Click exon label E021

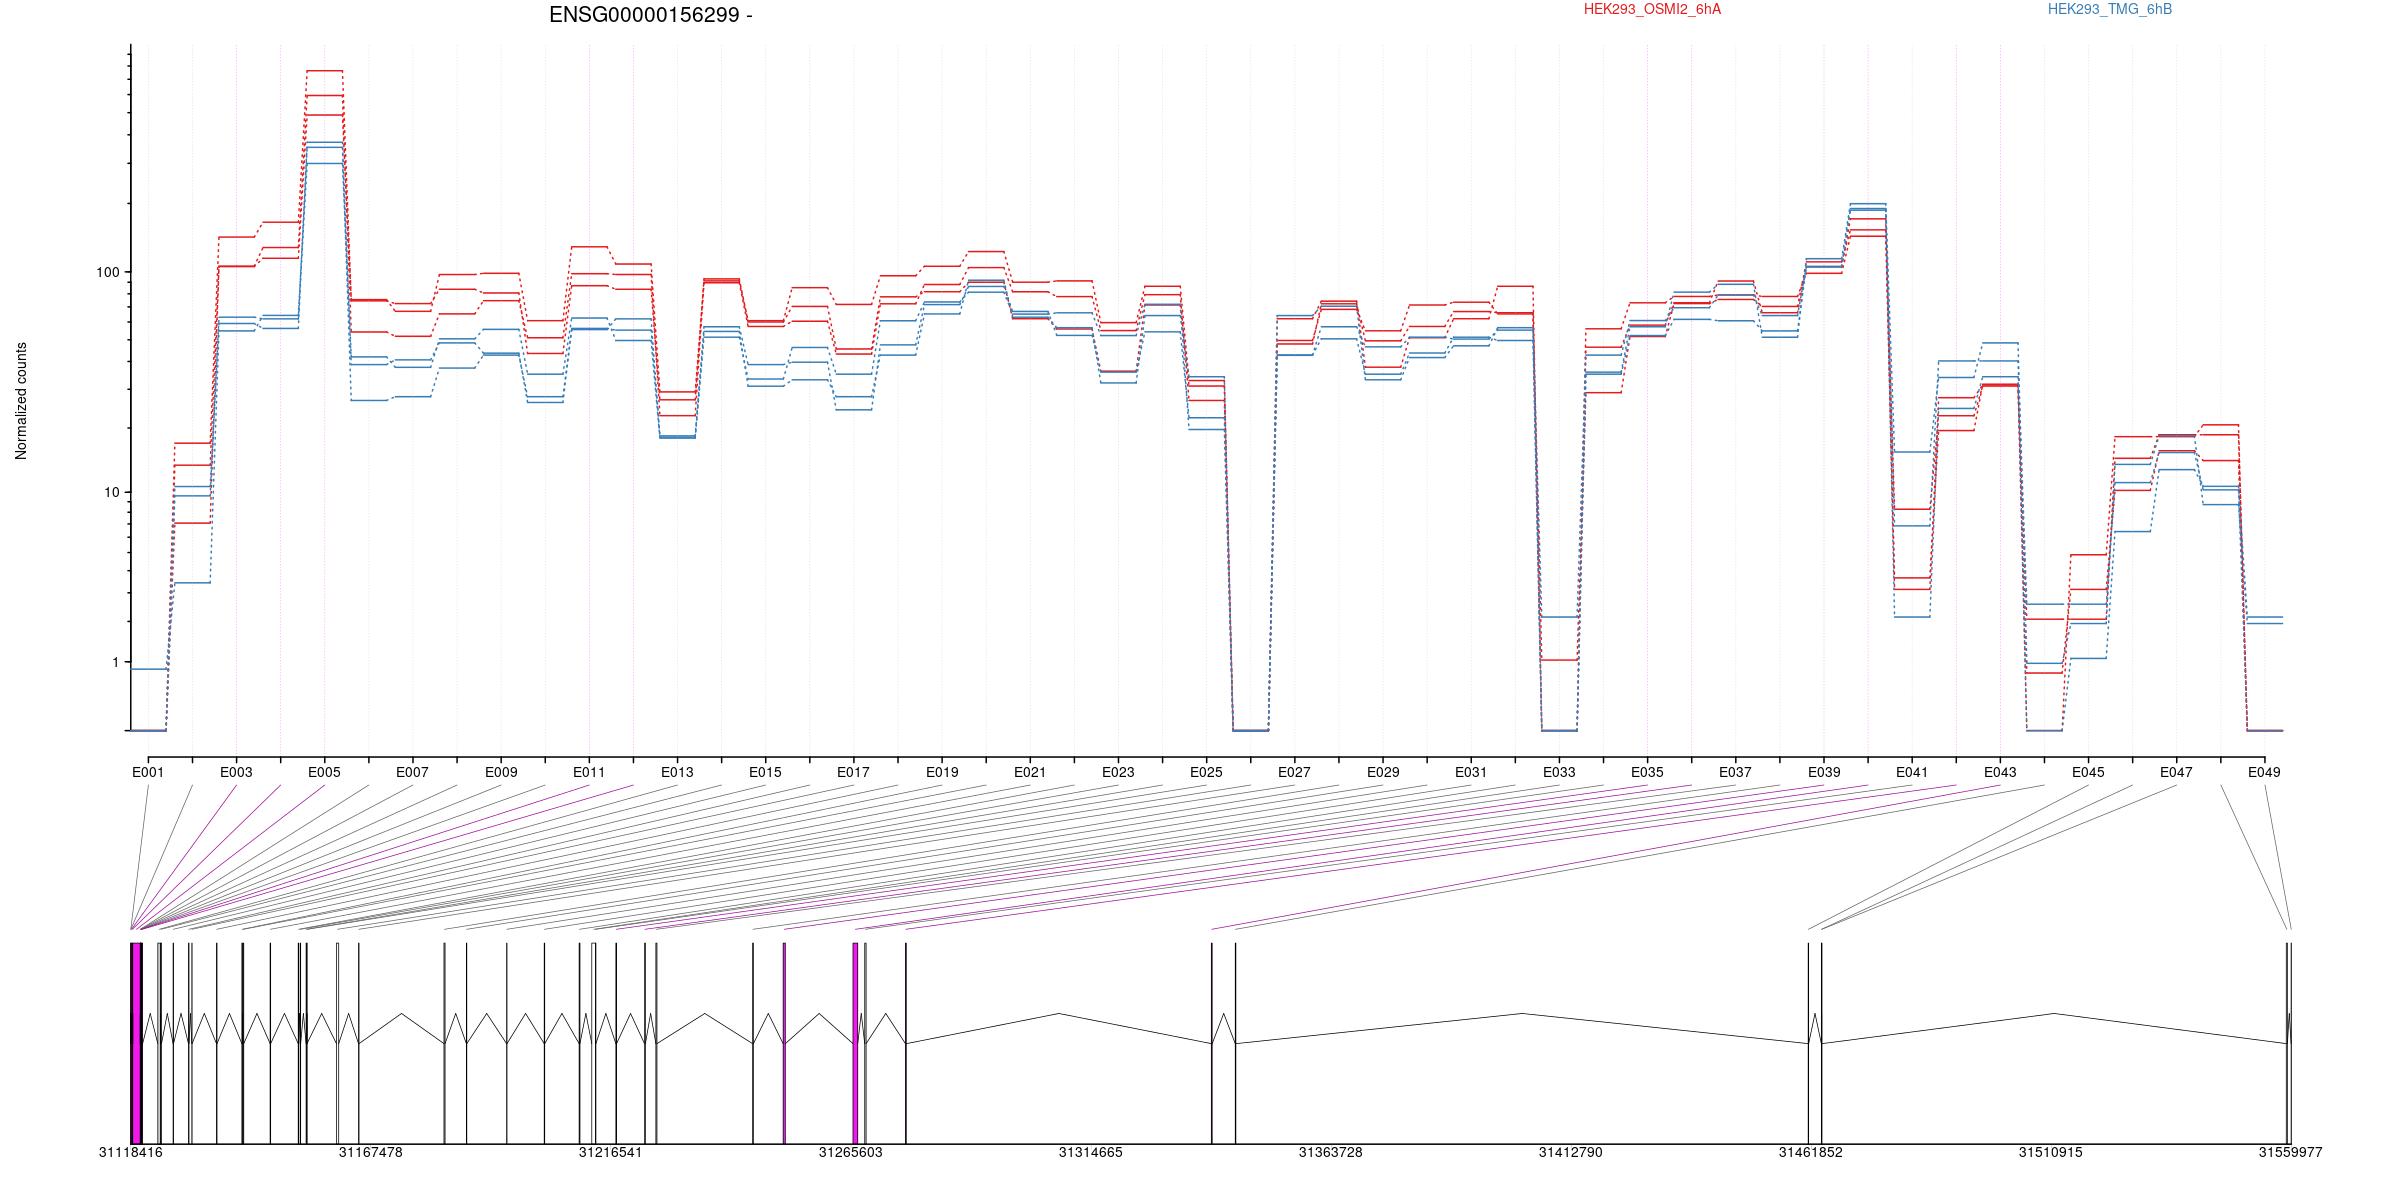coord(1030,772)
